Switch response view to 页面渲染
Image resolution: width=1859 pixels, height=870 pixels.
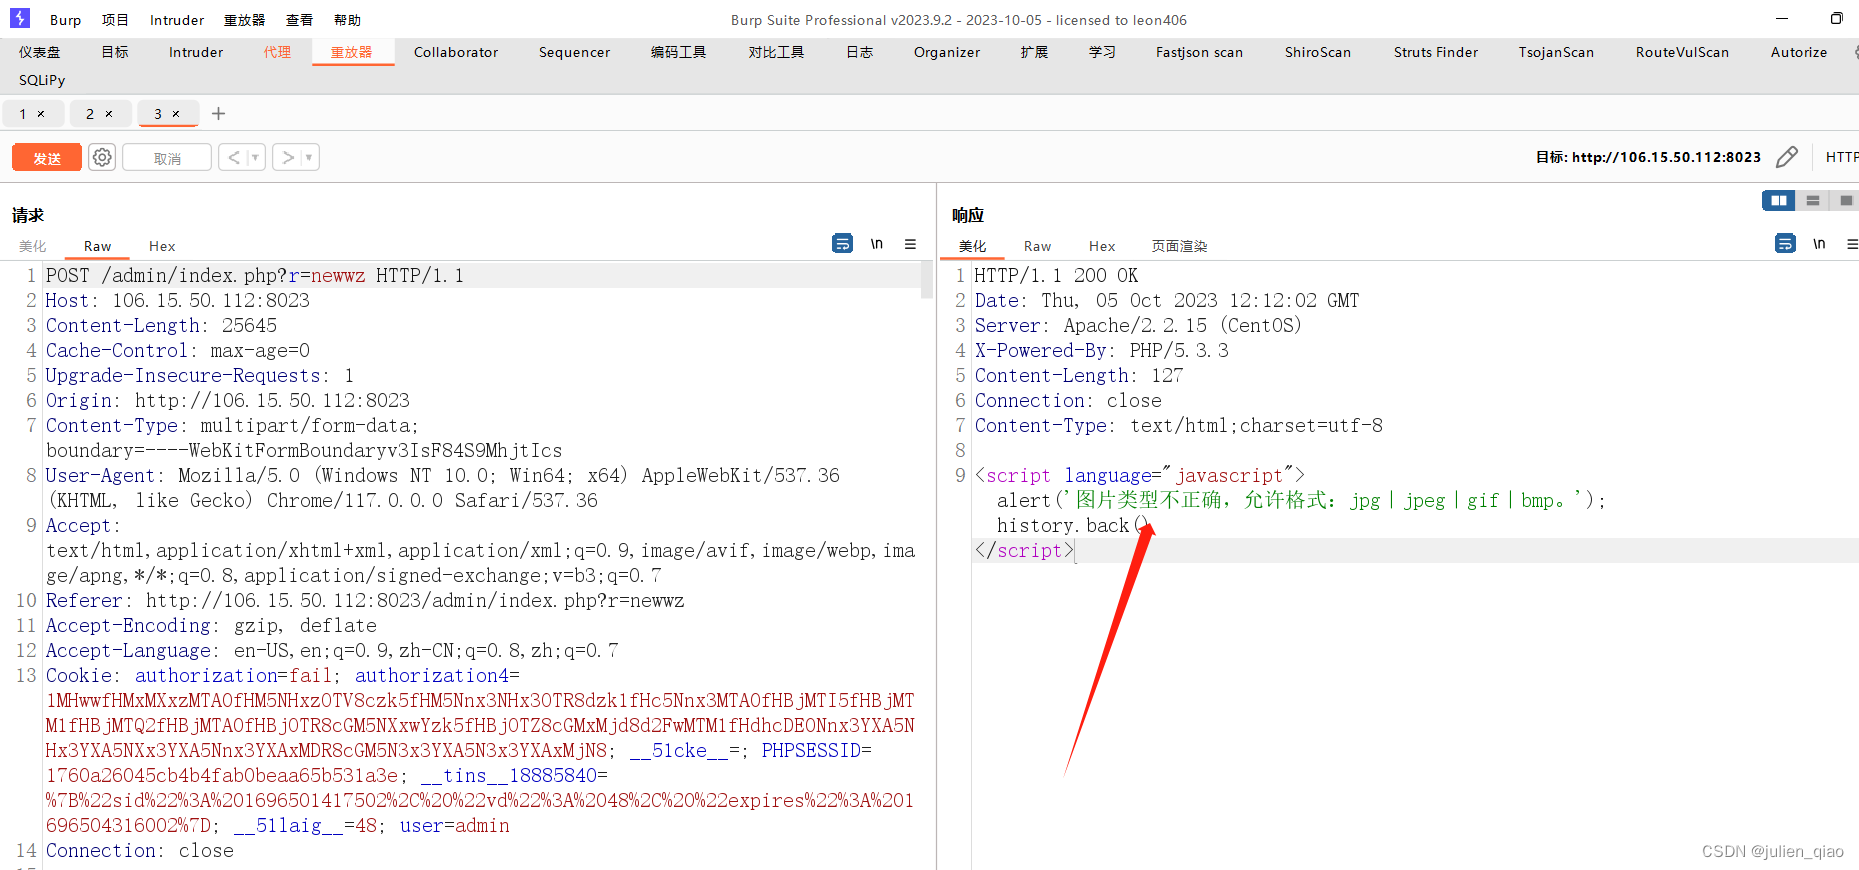1179,246
